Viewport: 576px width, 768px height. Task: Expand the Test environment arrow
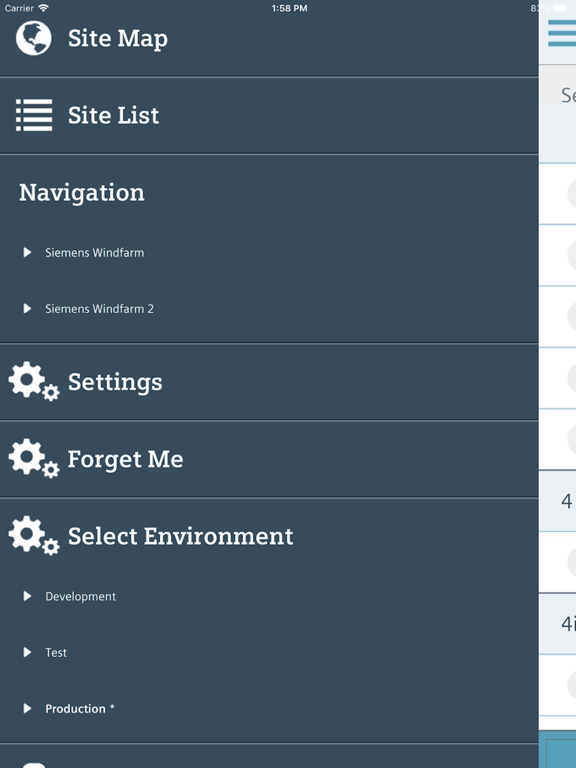pyautogui.click(x=27, y=652)
